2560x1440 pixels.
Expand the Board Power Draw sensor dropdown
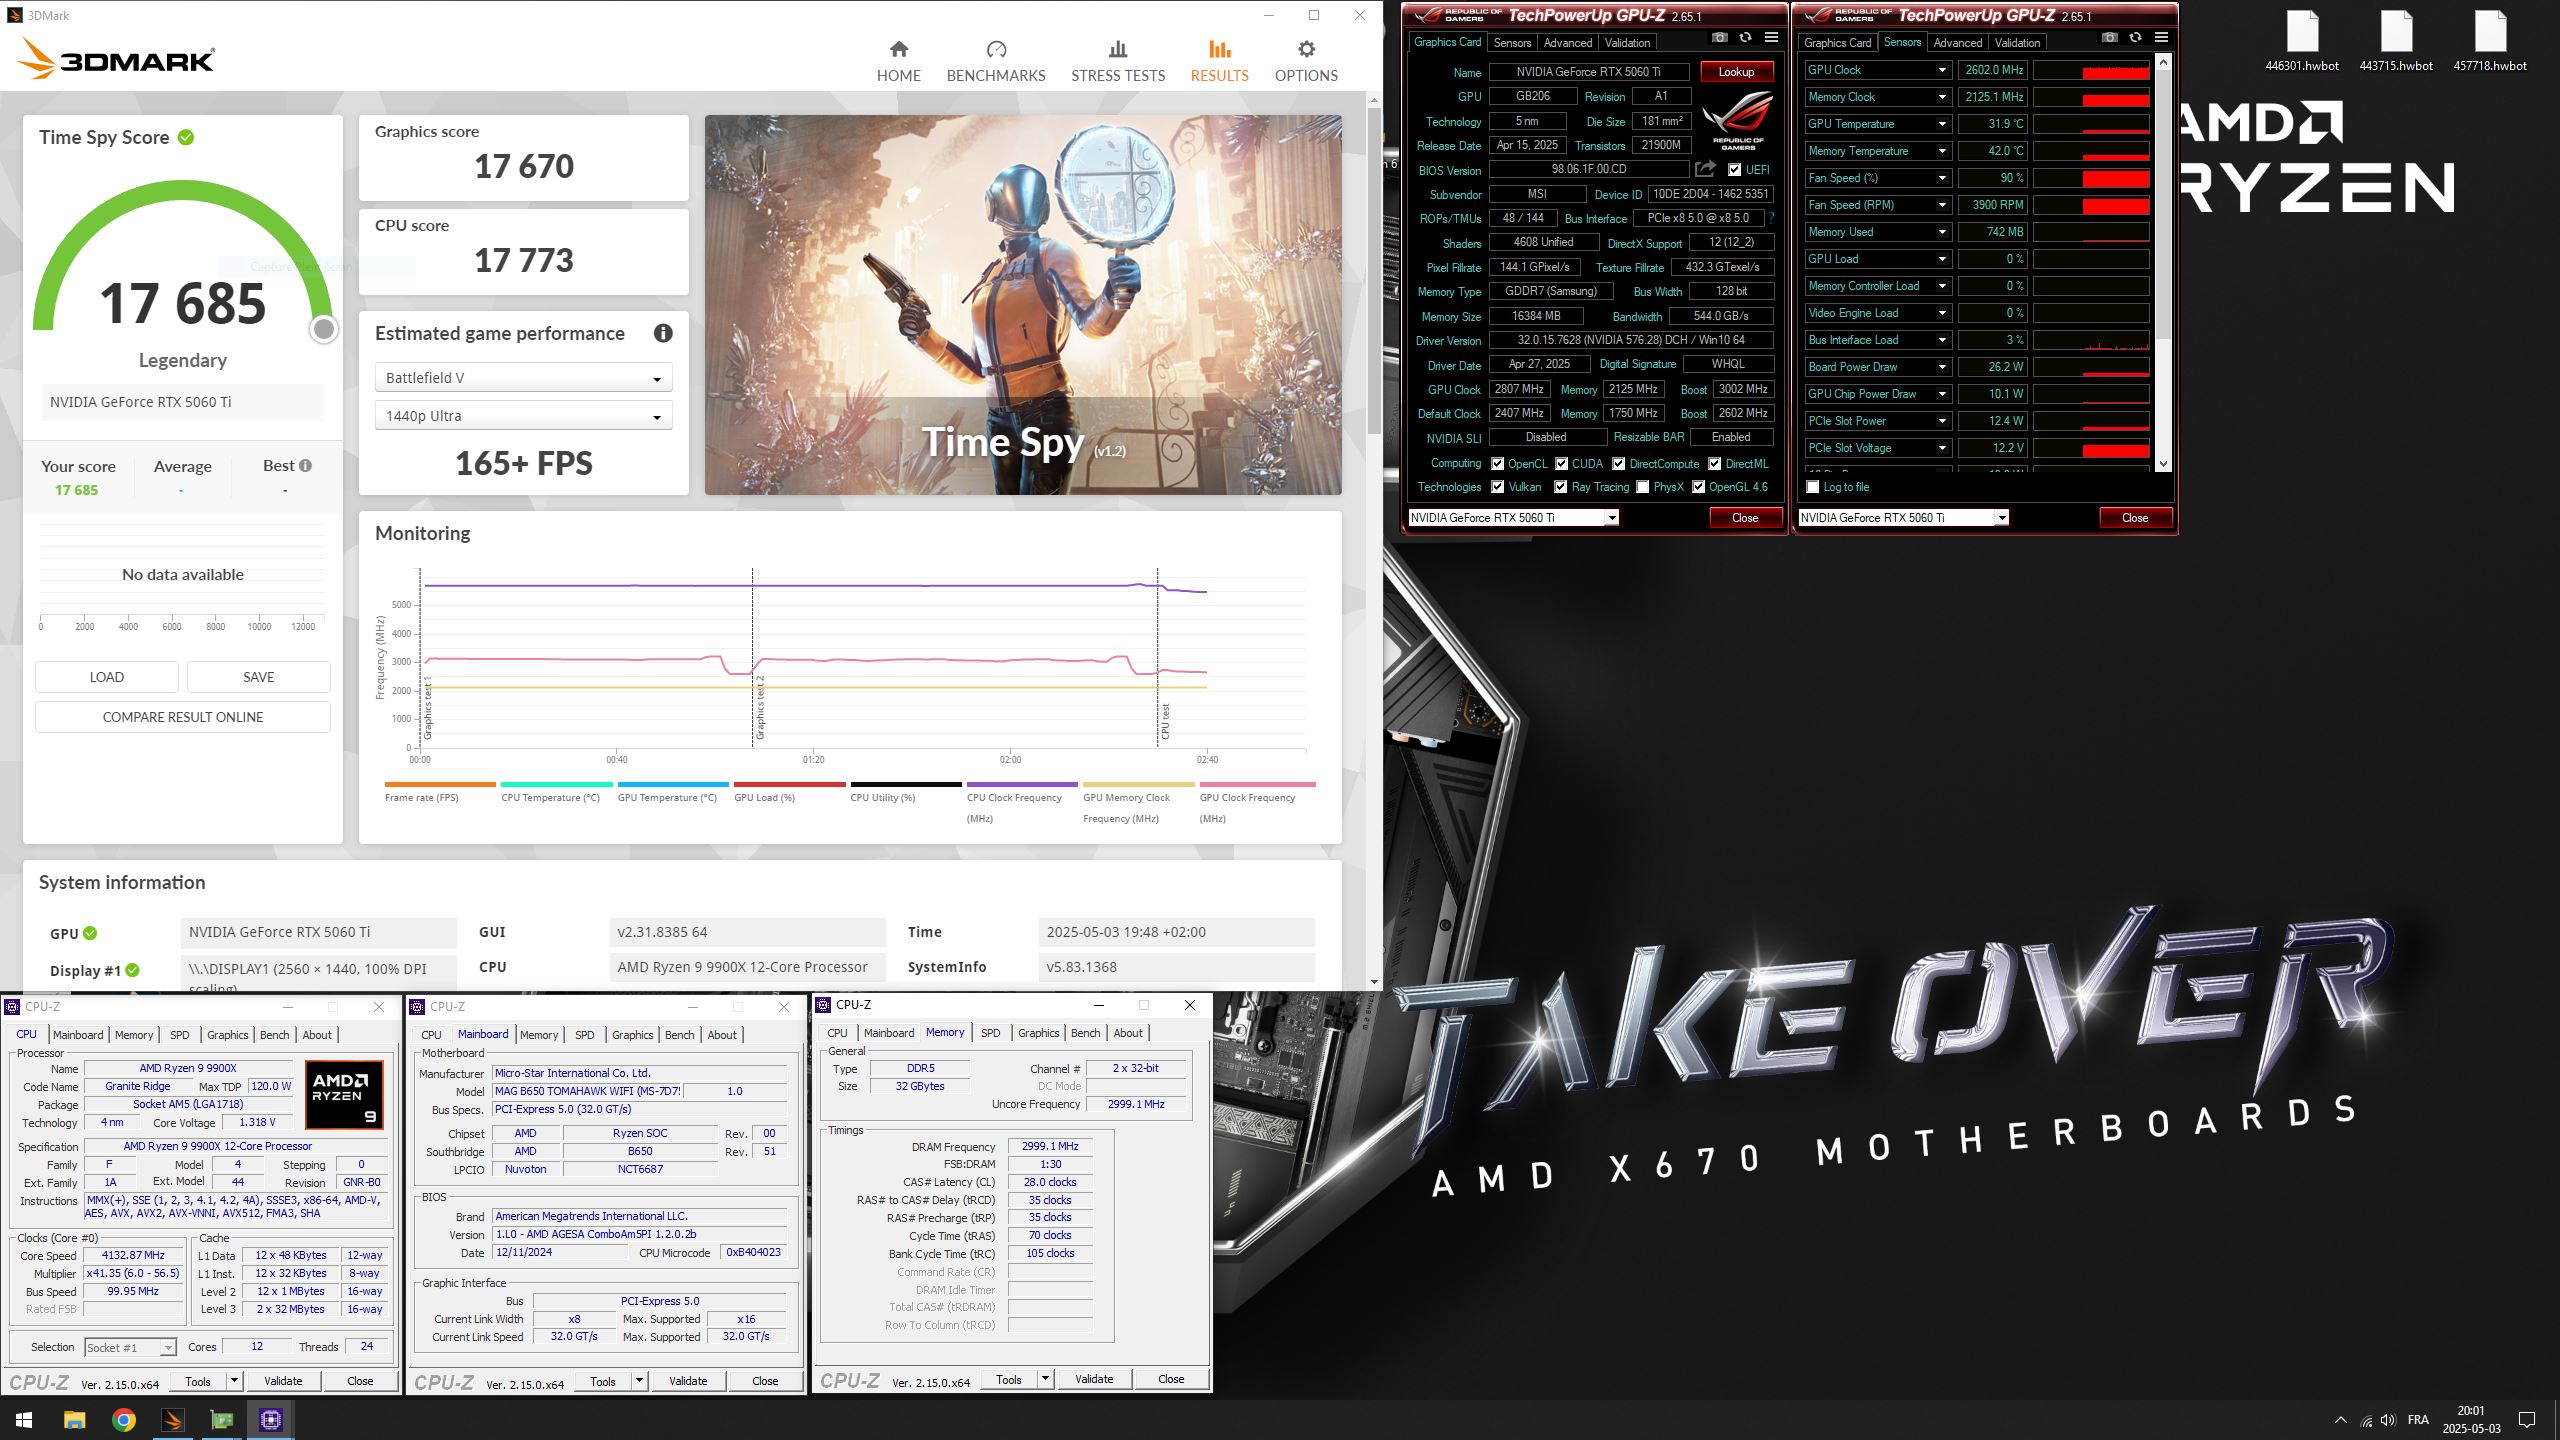(1942, 367)
